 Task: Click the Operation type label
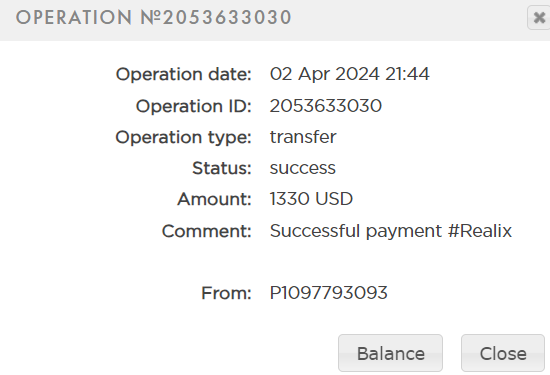(x=183, y=137)
